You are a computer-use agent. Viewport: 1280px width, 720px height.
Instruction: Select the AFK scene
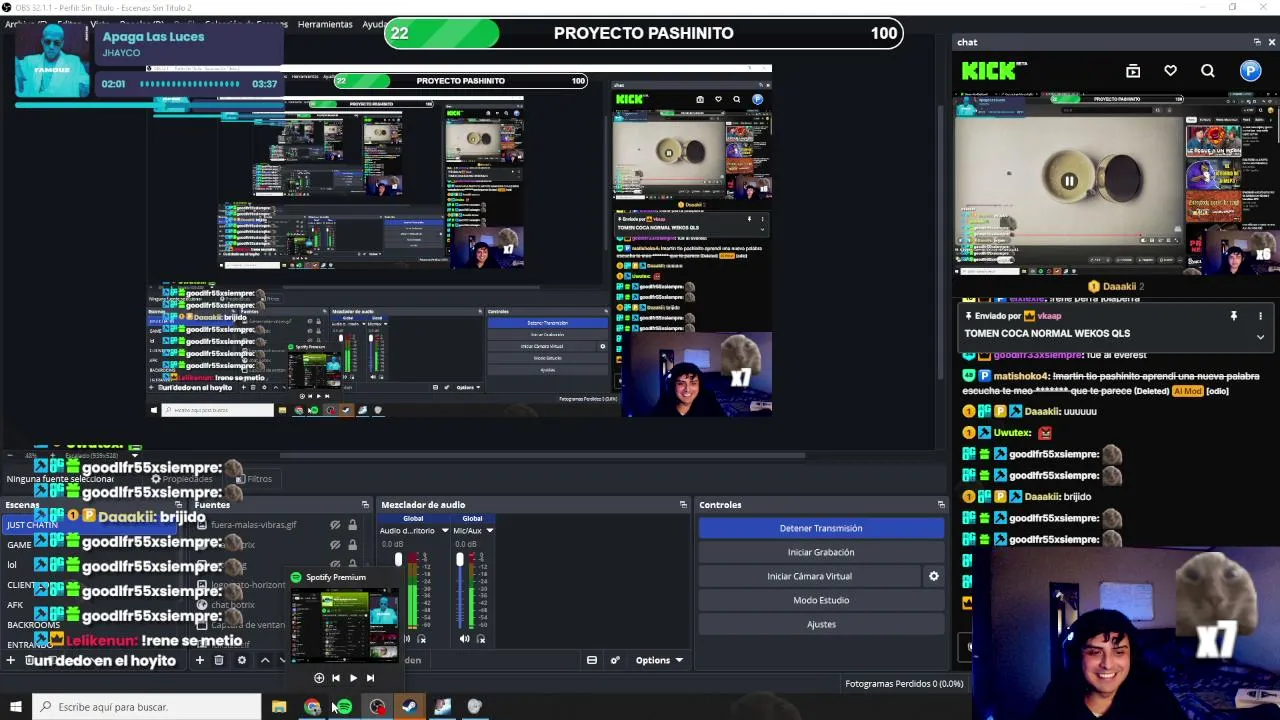tap(15, 605)
